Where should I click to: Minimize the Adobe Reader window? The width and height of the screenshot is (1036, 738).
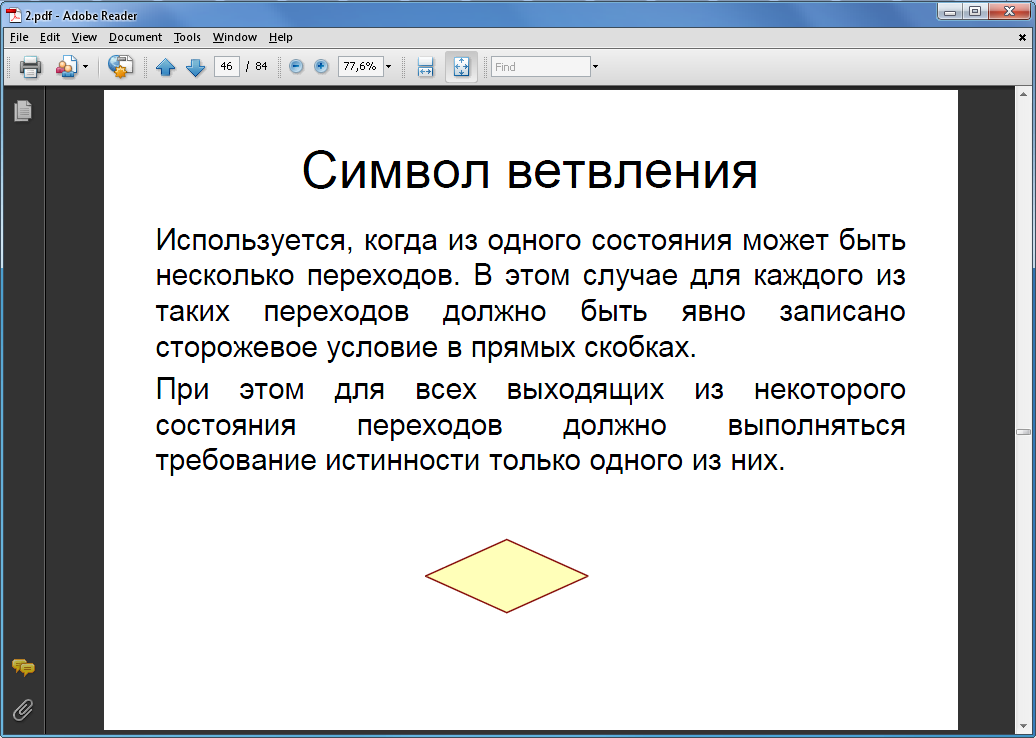(950, 11)
